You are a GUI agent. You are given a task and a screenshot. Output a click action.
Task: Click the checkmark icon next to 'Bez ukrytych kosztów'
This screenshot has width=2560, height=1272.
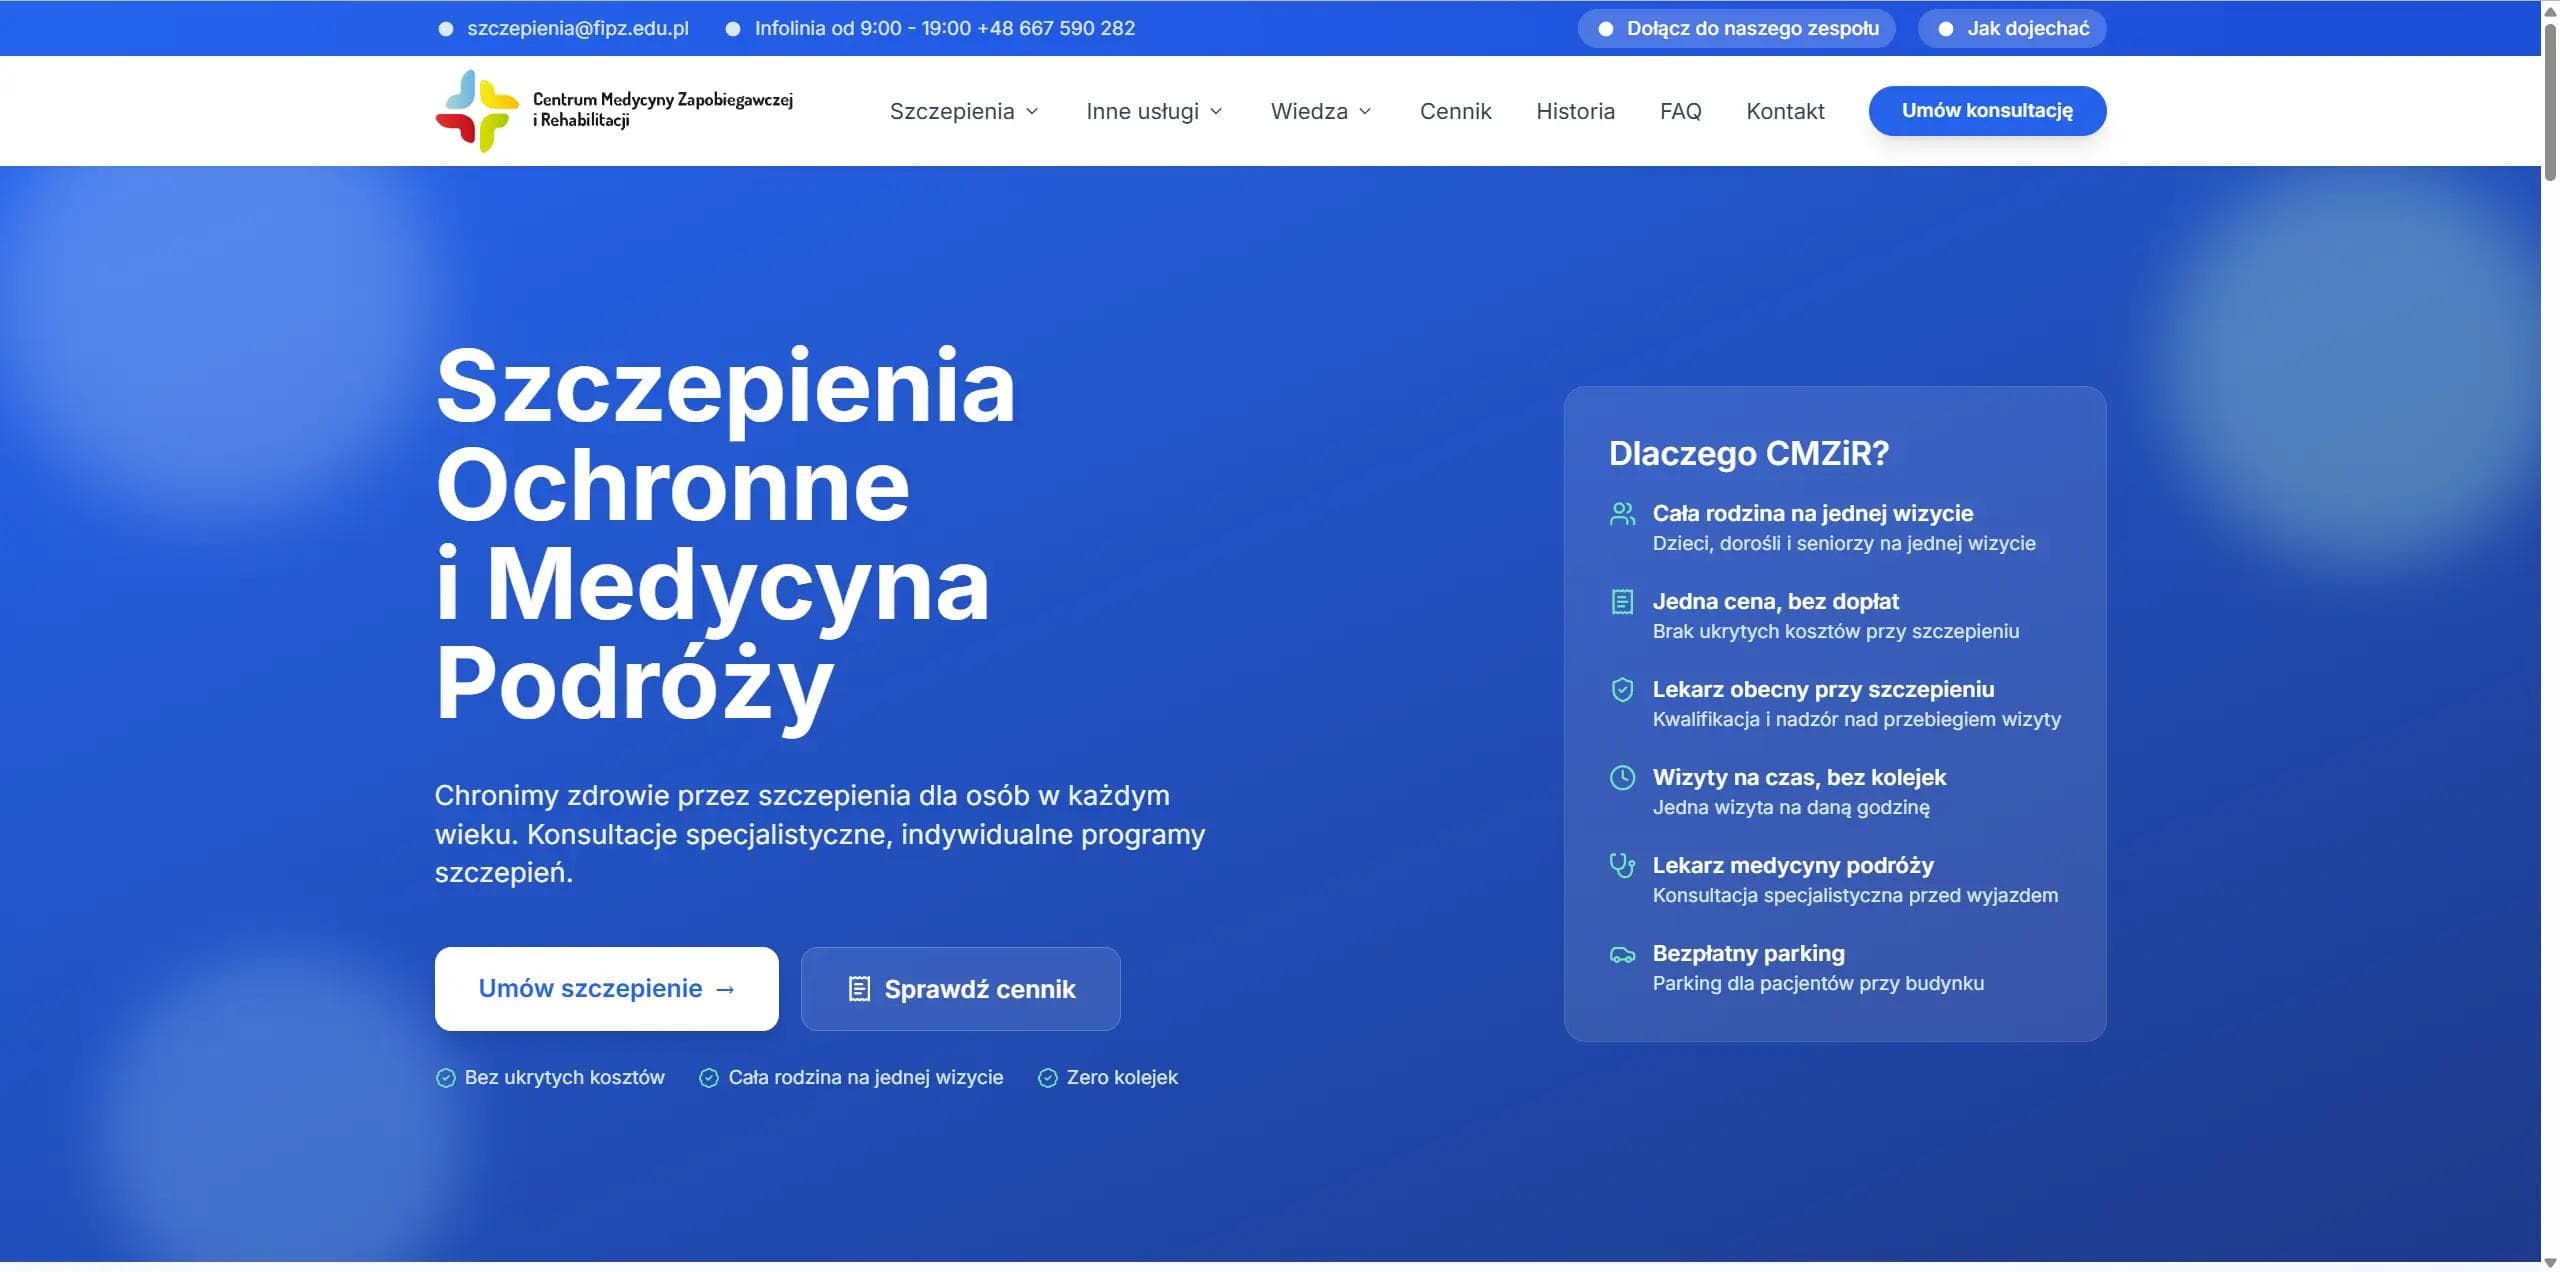click(x=446, y=1078)
